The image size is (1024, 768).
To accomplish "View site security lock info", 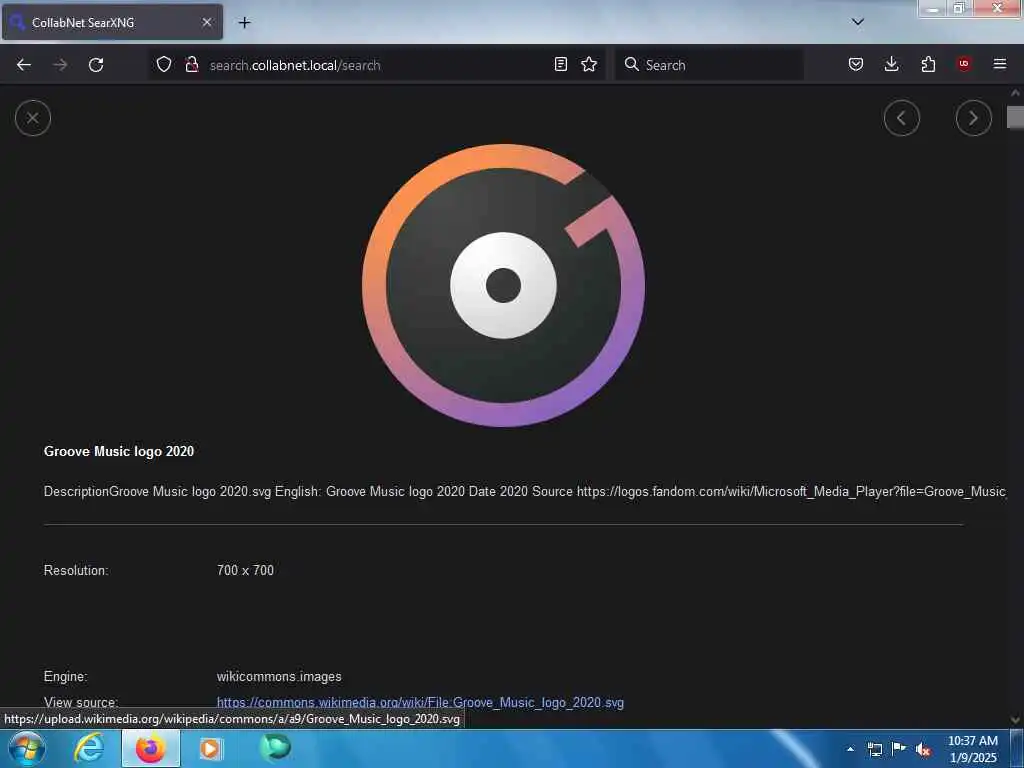I will click(x=191, y=64).
